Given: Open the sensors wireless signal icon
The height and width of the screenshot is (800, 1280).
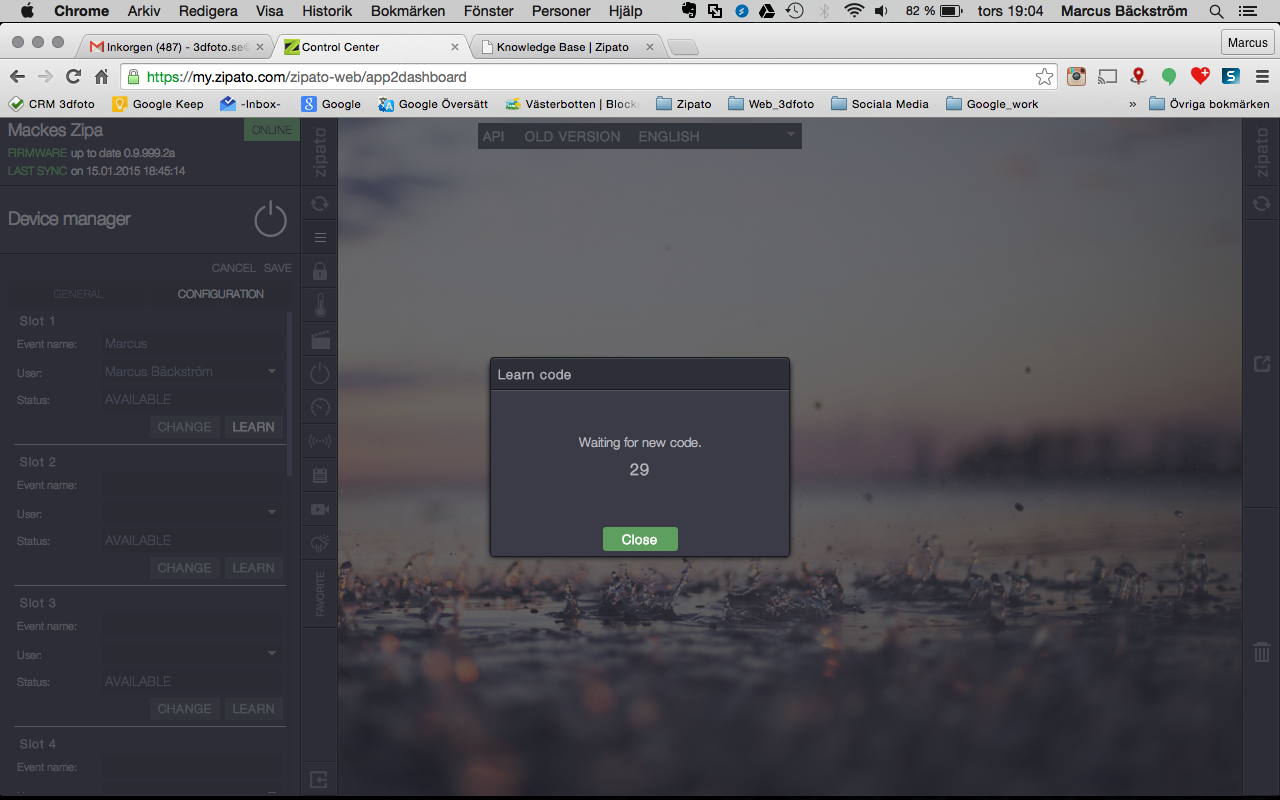Looking at the screenshot, I should click(x=320, y=441).
